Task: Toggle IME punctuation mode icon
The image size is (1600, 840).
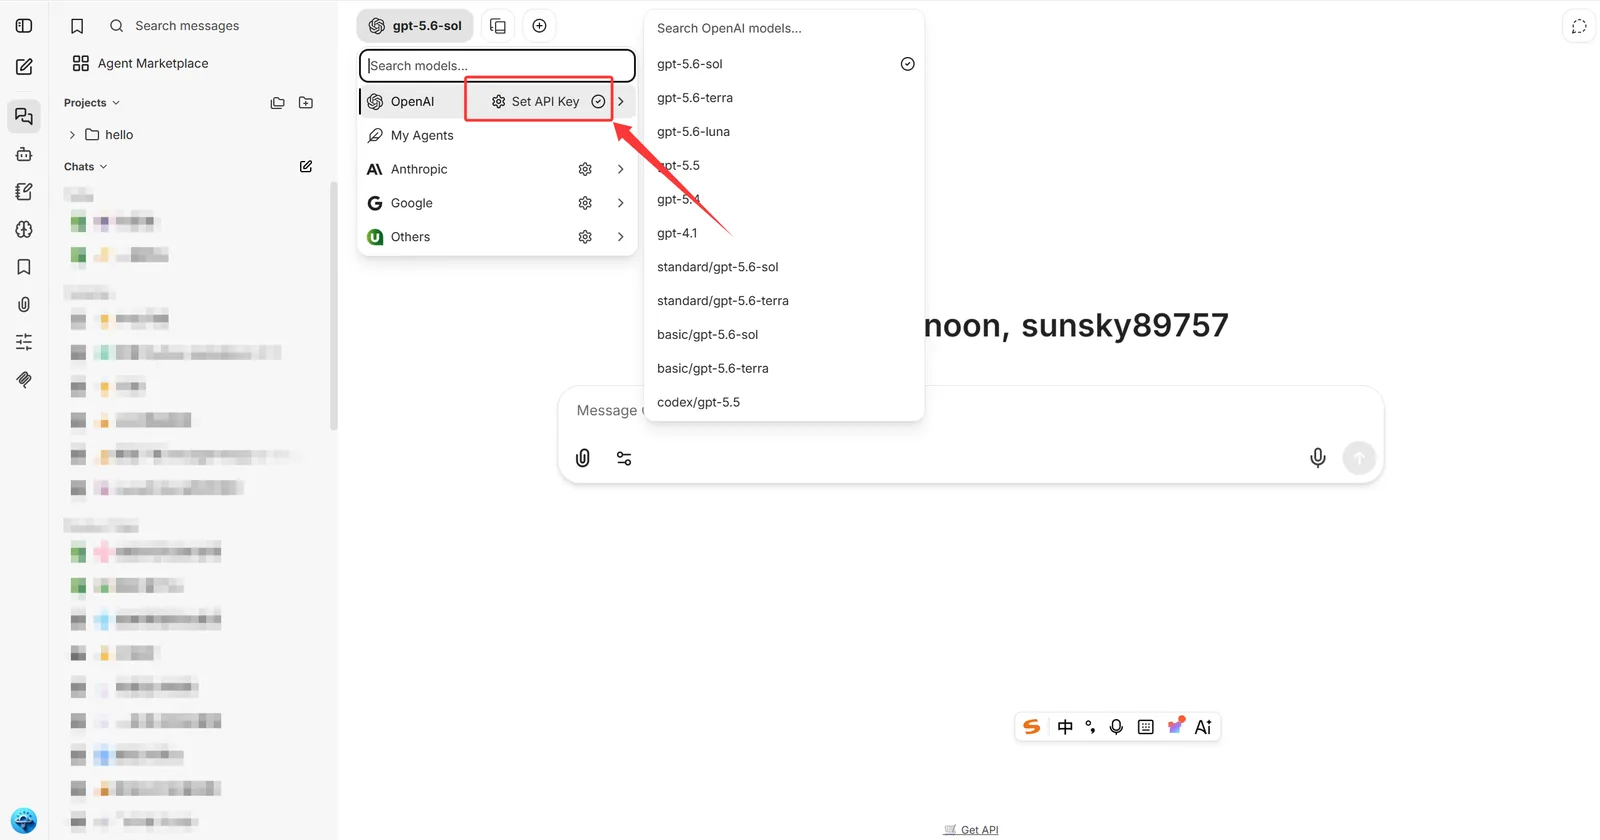Action: [1090, 727]
